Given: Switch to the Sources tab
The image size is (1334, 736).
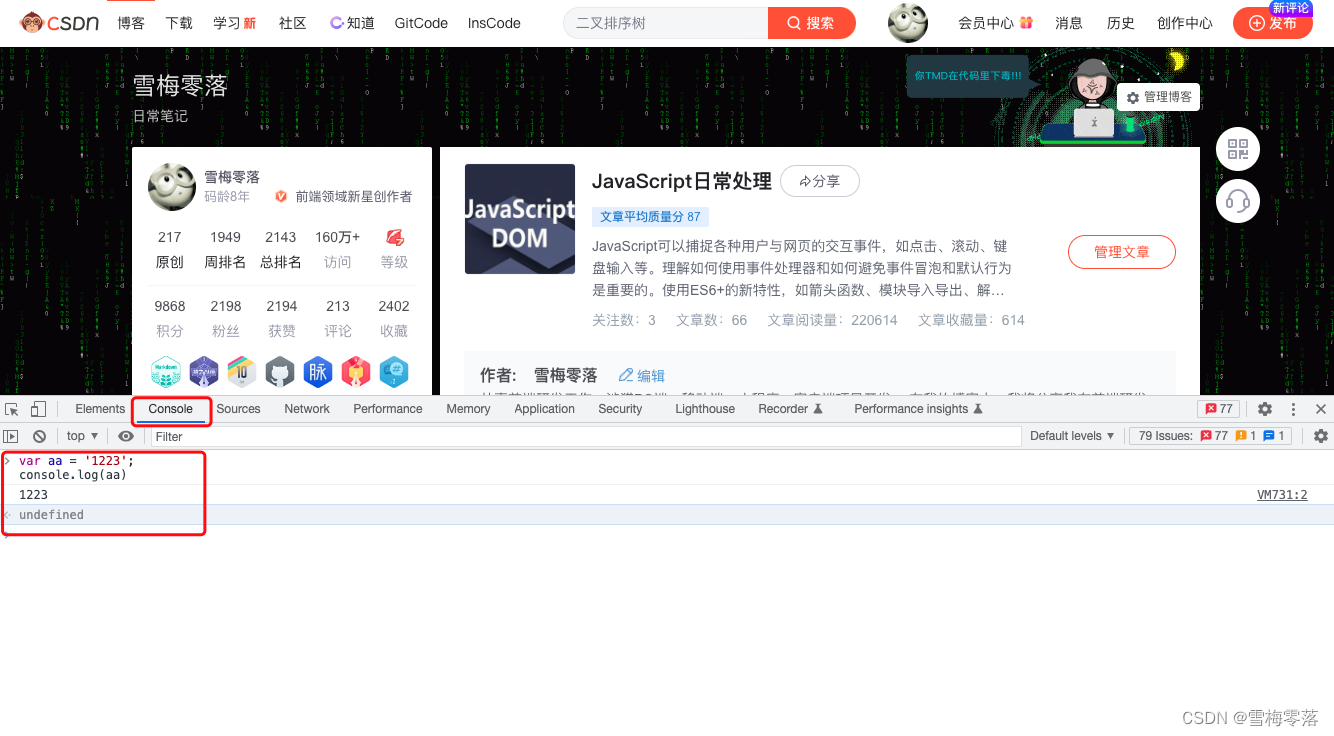Looking at the screenshot, I should tap(238, 409).
